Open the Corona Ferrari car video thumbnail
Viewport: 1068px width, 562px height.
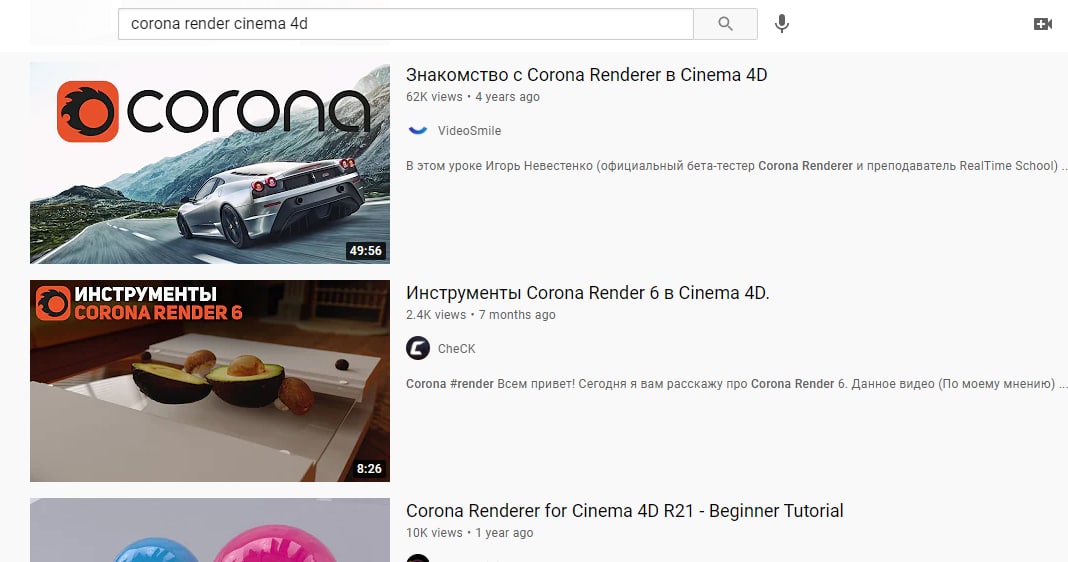210,163
